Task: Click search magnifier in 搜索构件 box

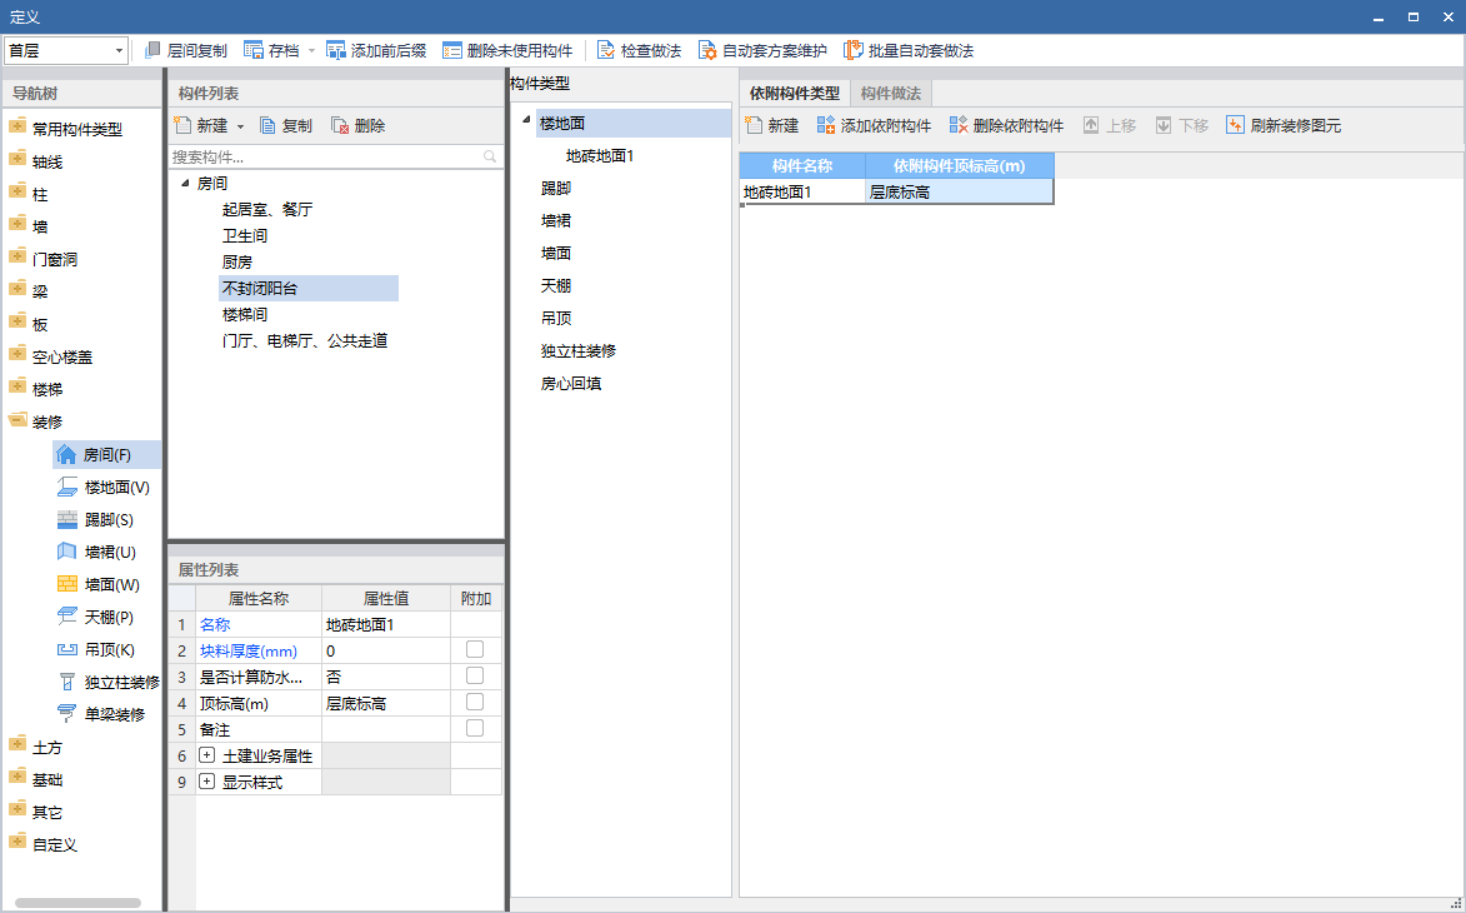Action: tap(490, 156)
